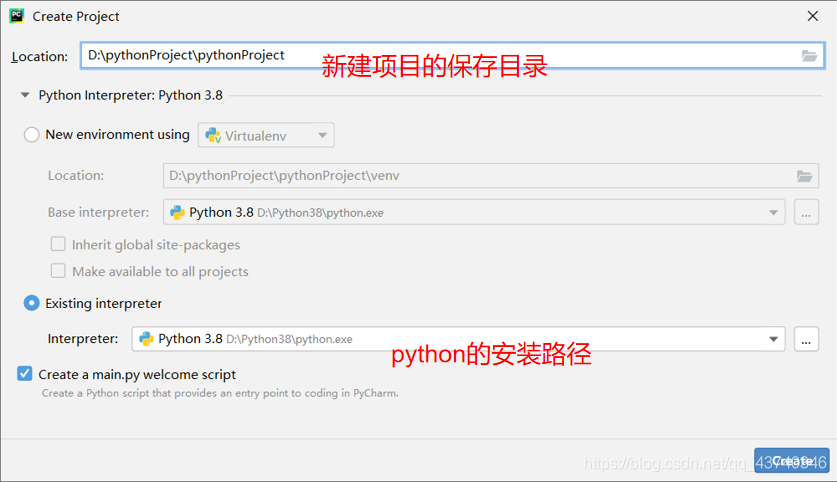Open the Base interpreter dropdown arrow
The width and height of the screenshot is (837, 482).
point(773,212)
